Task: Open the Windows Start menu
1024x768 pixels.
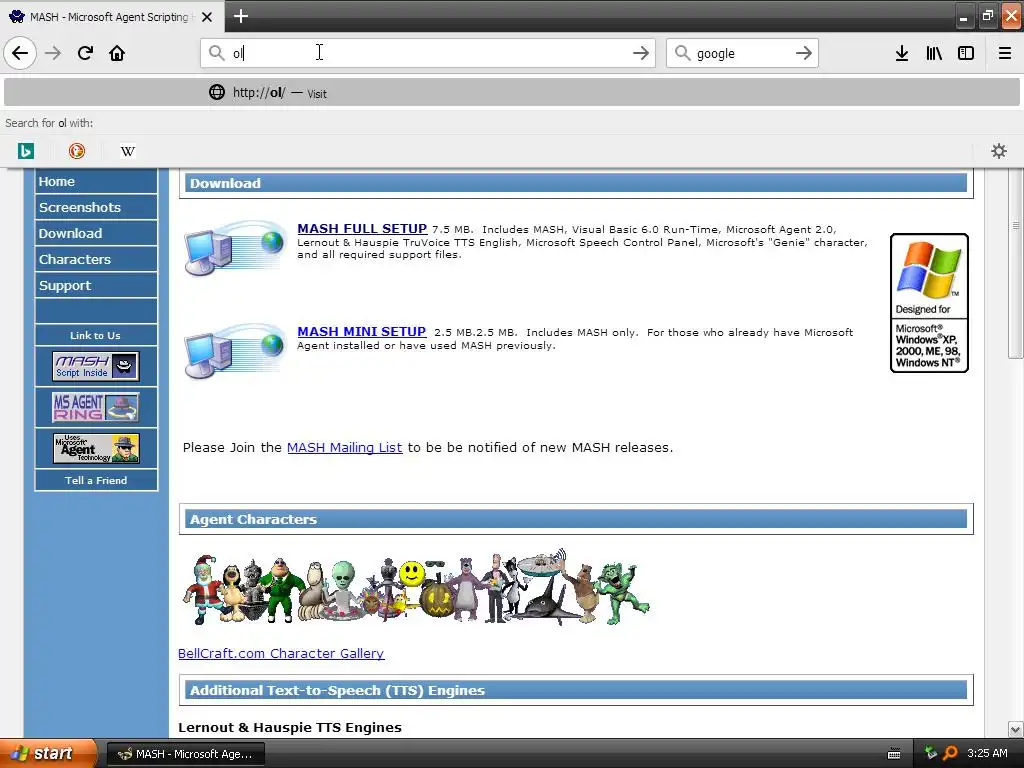Action: coord(48,754)
